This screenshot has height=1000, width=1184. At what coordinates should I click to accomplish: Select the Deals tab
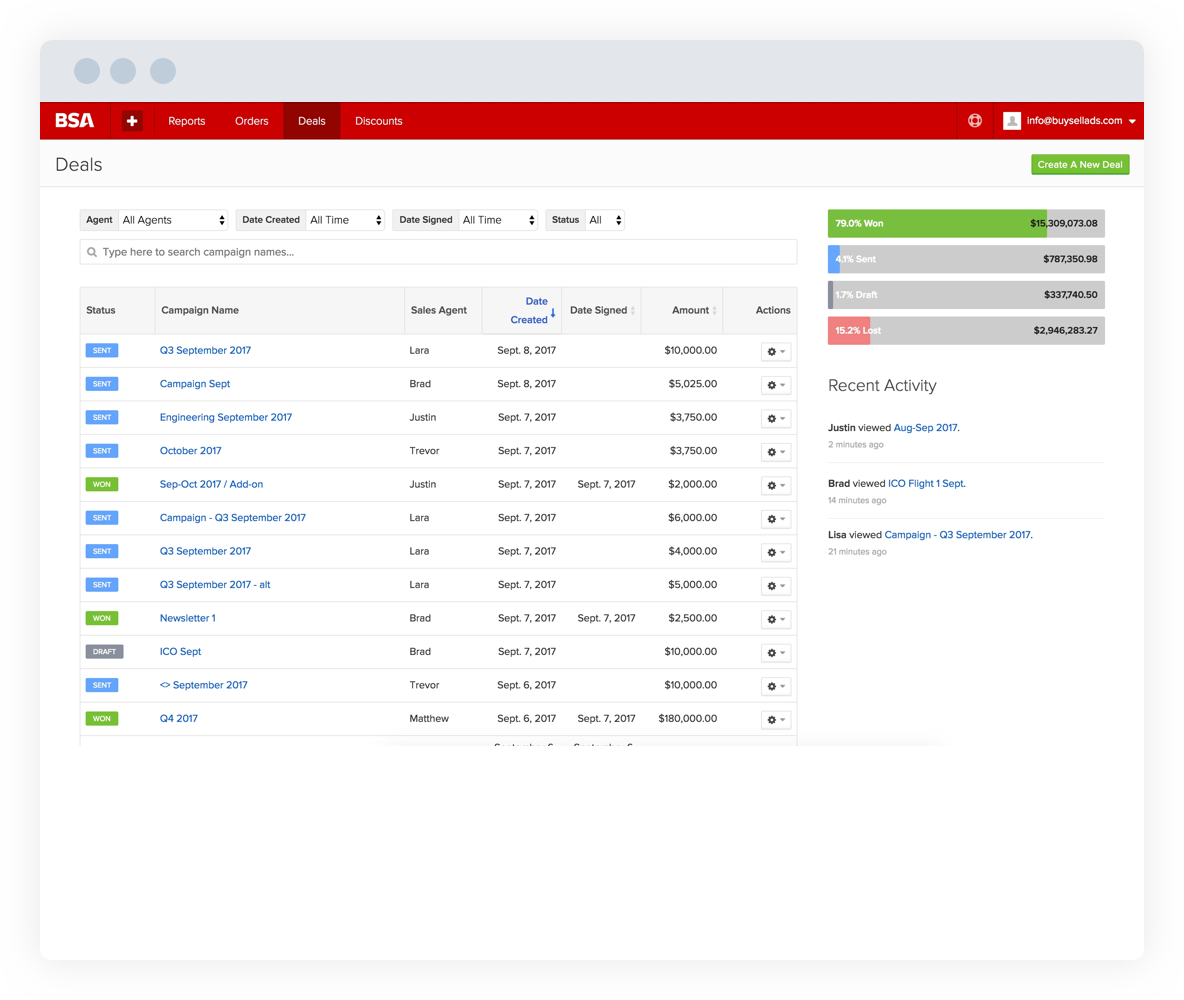(312, 121)
